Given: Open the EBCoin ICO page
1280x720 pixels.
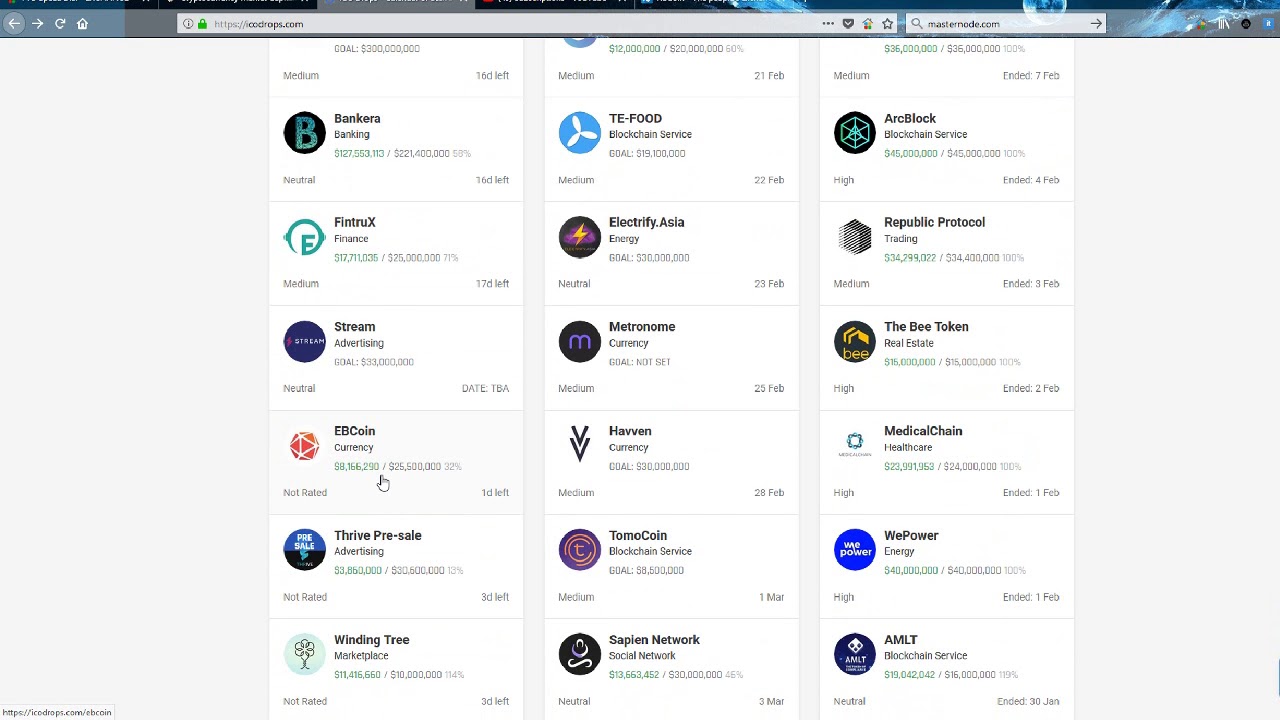Looking at the screenshot, I should coord(354,431).
